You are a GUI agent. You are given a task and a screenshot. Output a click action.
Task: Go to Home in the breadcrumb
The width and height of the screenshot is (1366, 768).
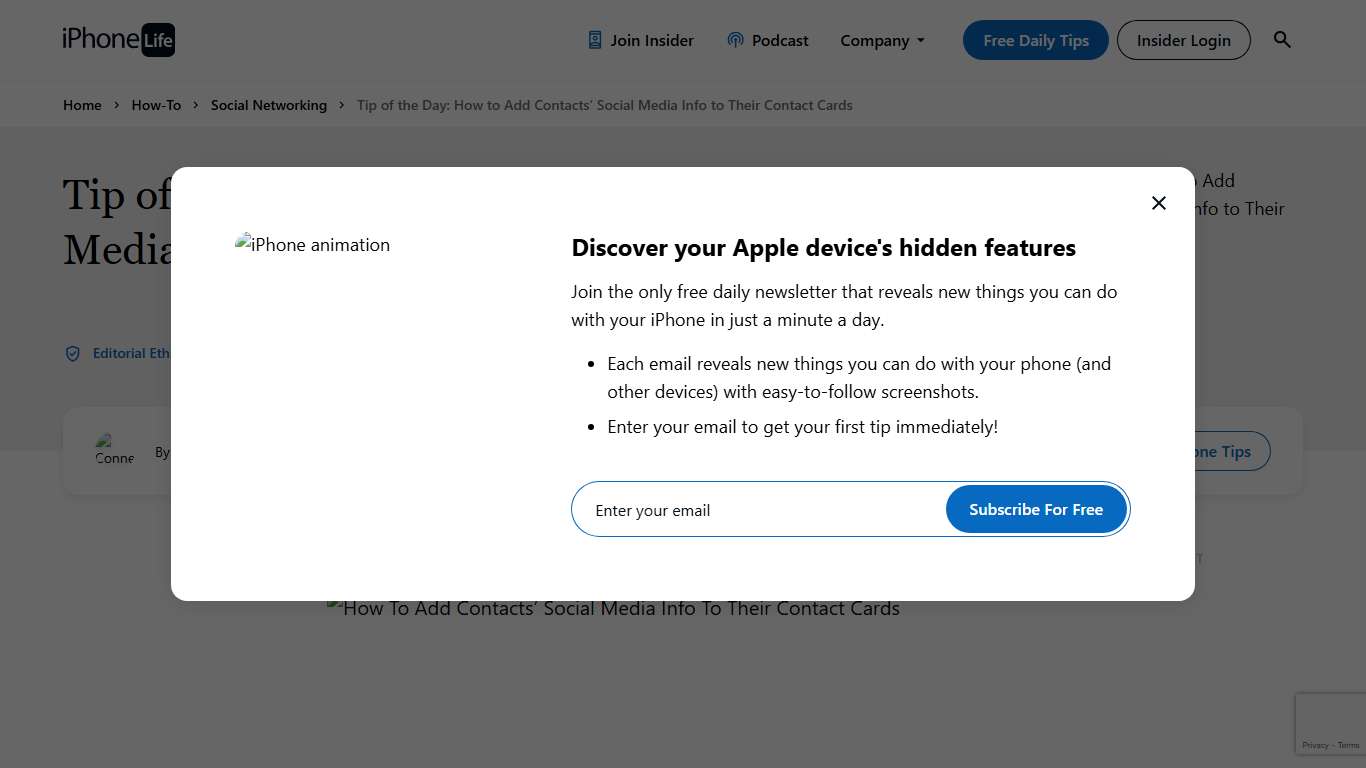[82, 105]
